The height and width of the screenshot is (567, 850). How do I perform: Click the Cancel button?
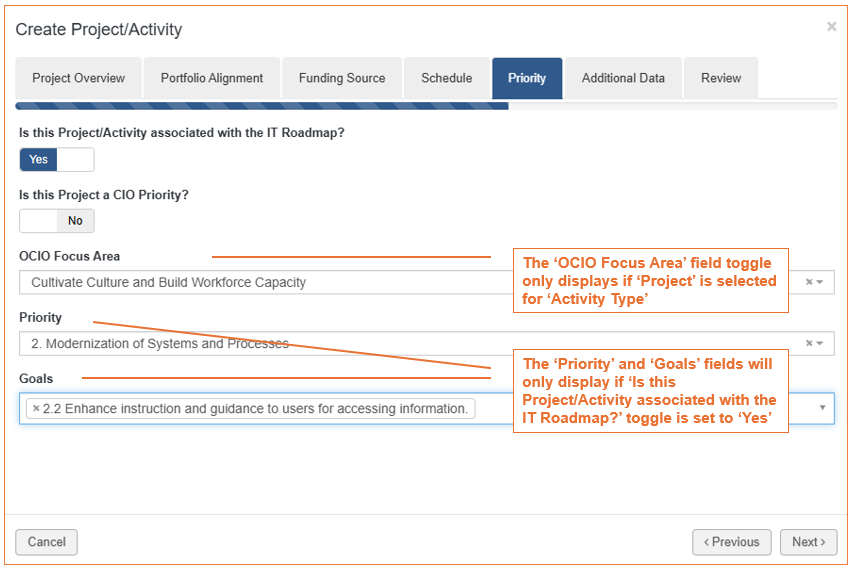pos(47,542)
